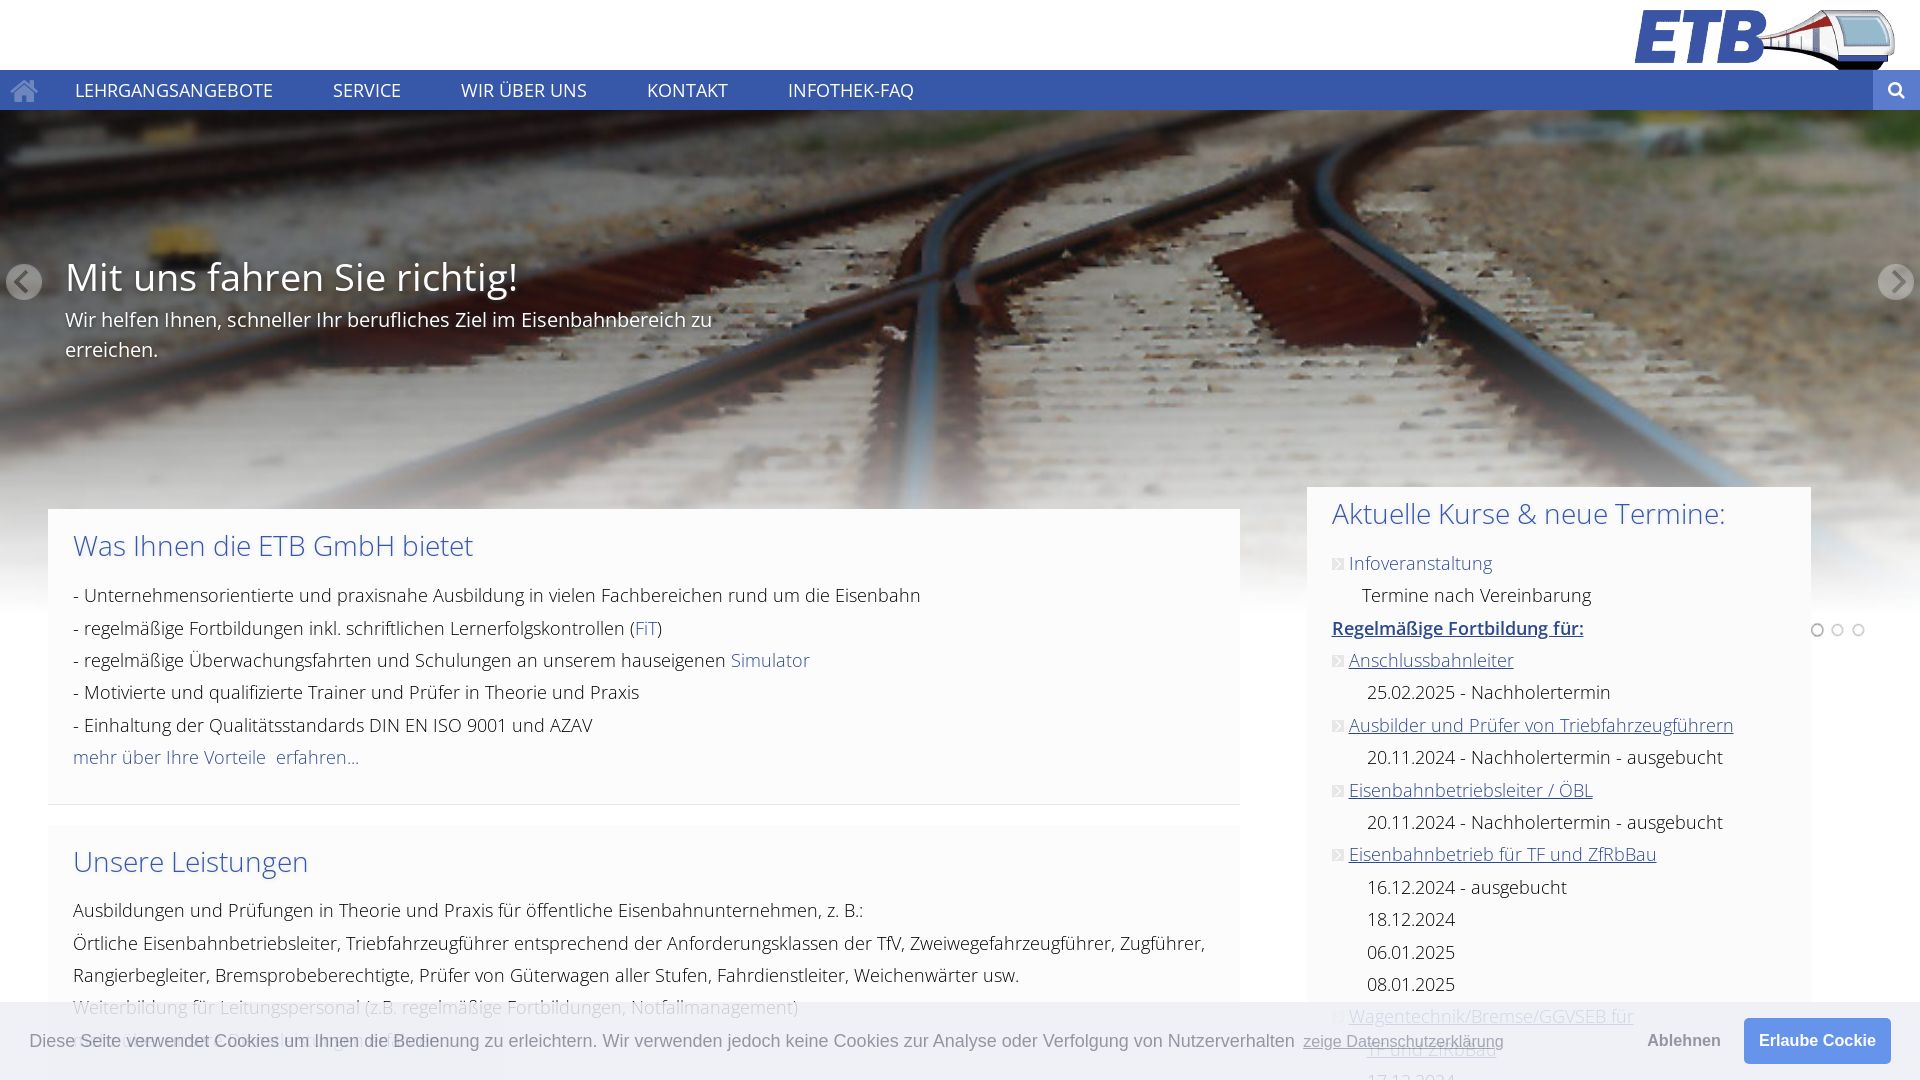Click the ETB train logo
The image size is (1920, 1080).
tap(1764, 38)
